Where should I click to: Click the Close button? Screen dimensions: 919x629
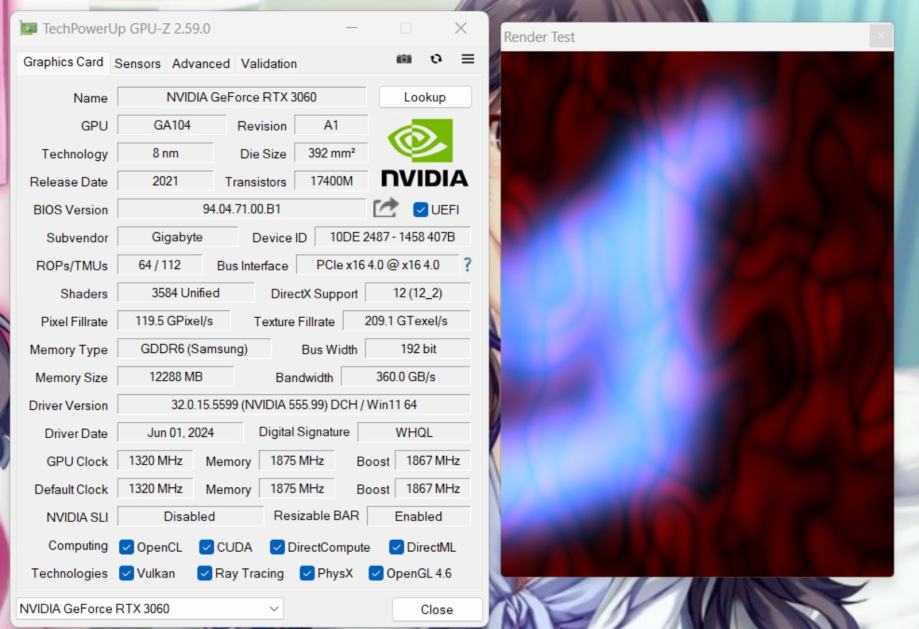point(436,609)
